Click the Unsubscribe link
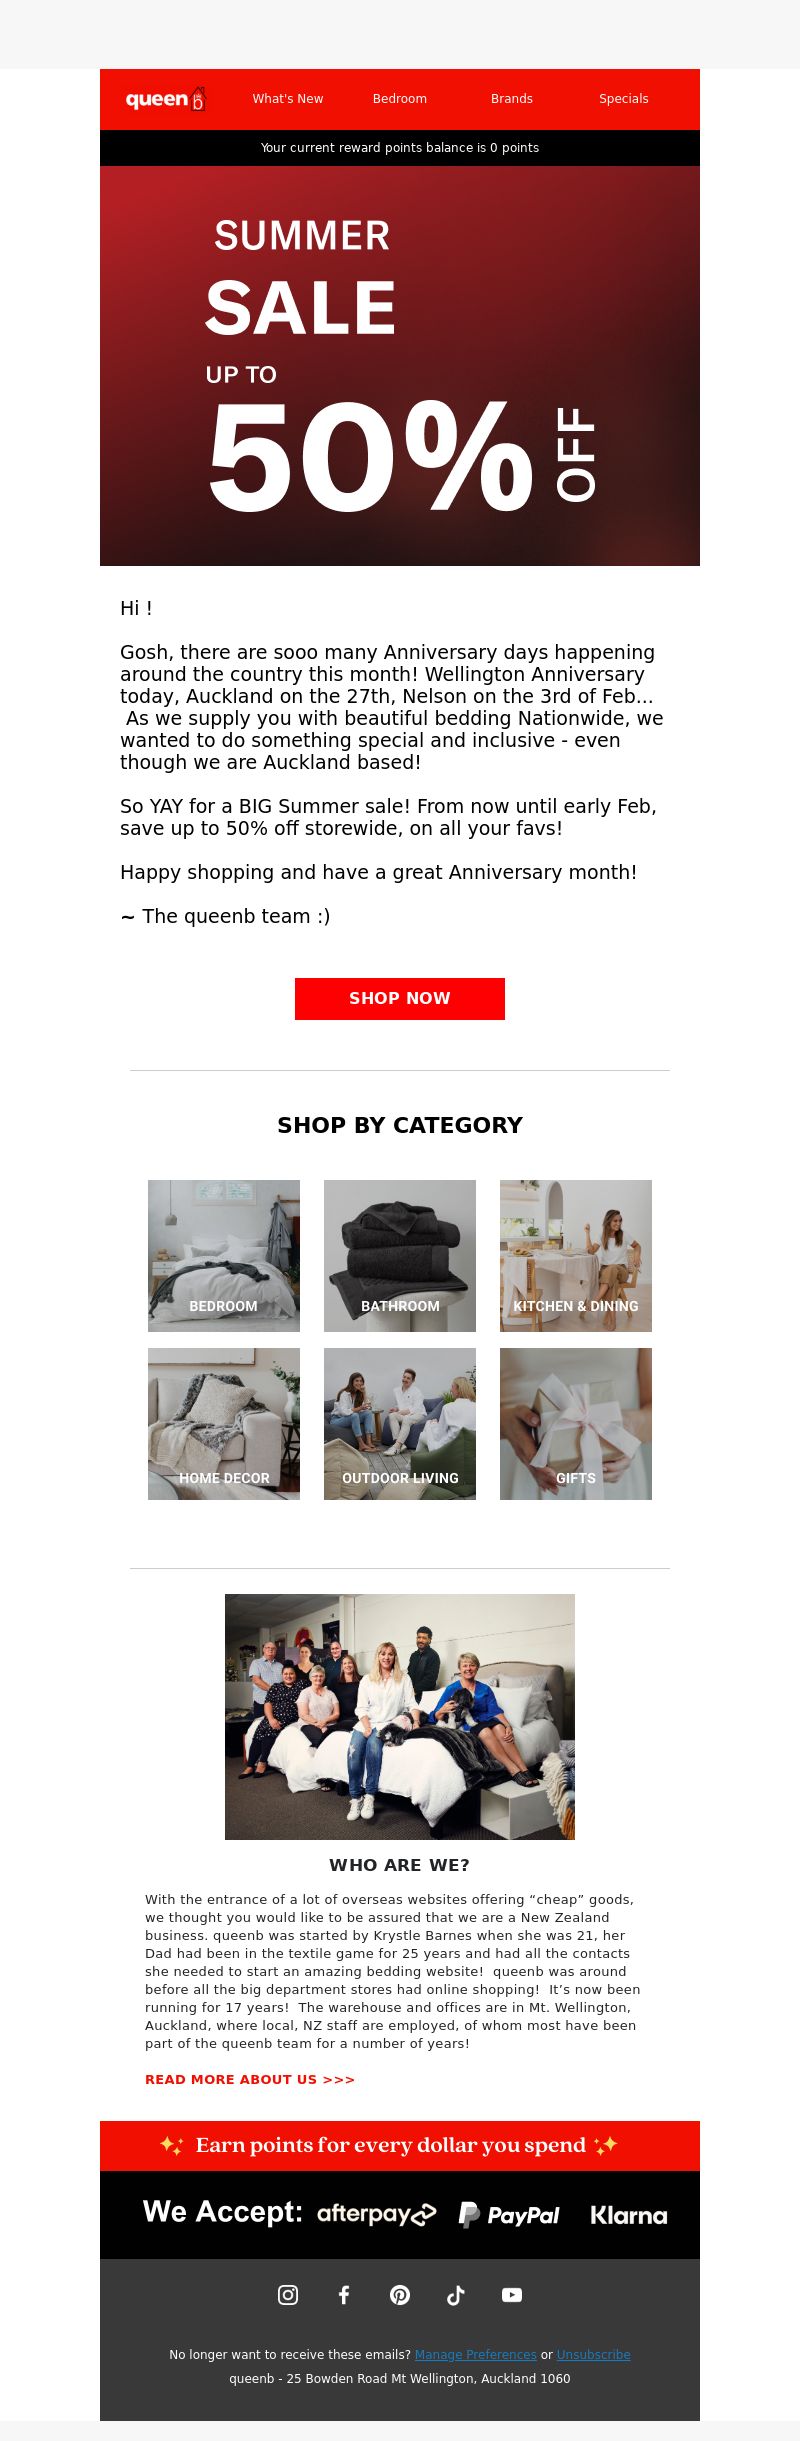 594,2355
